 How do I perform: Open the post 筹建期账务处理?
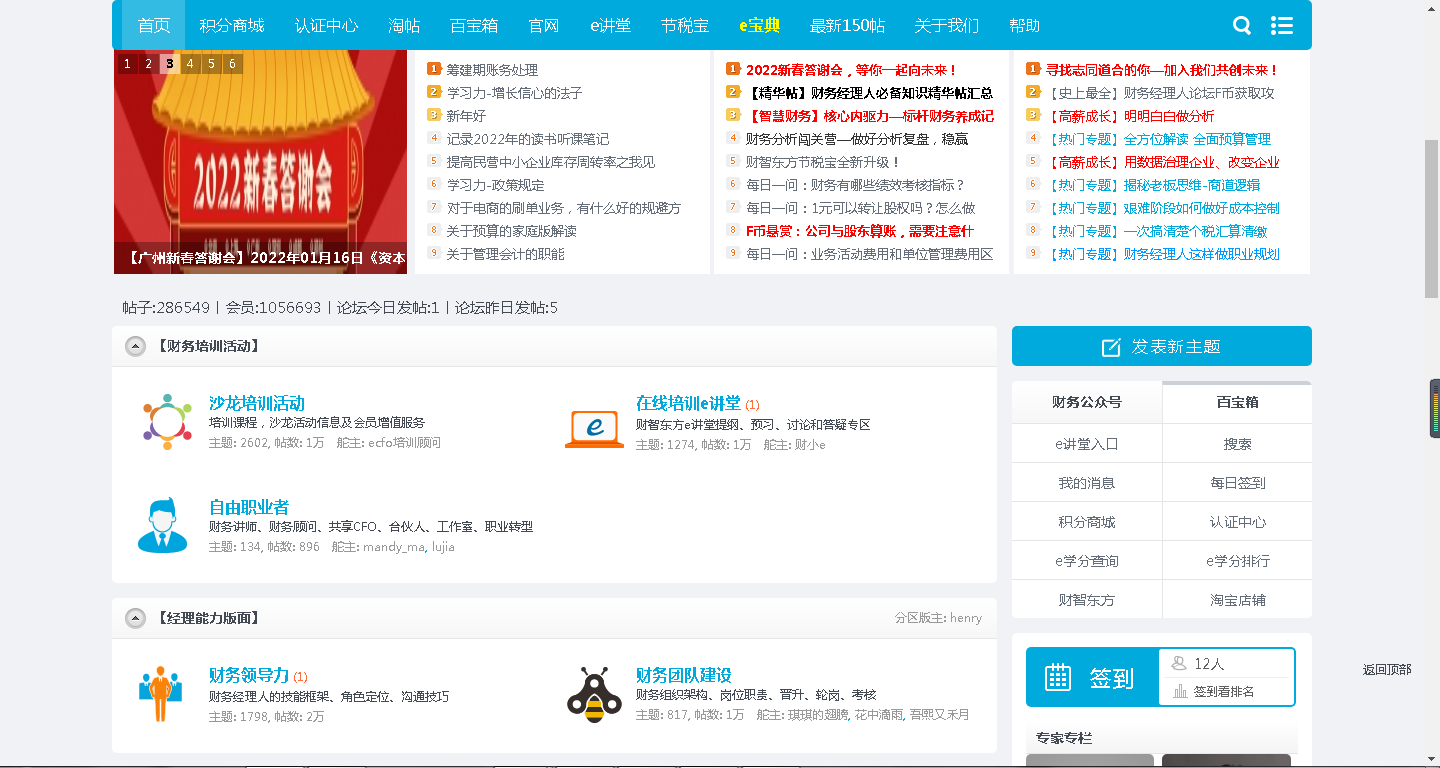point(492,70)
